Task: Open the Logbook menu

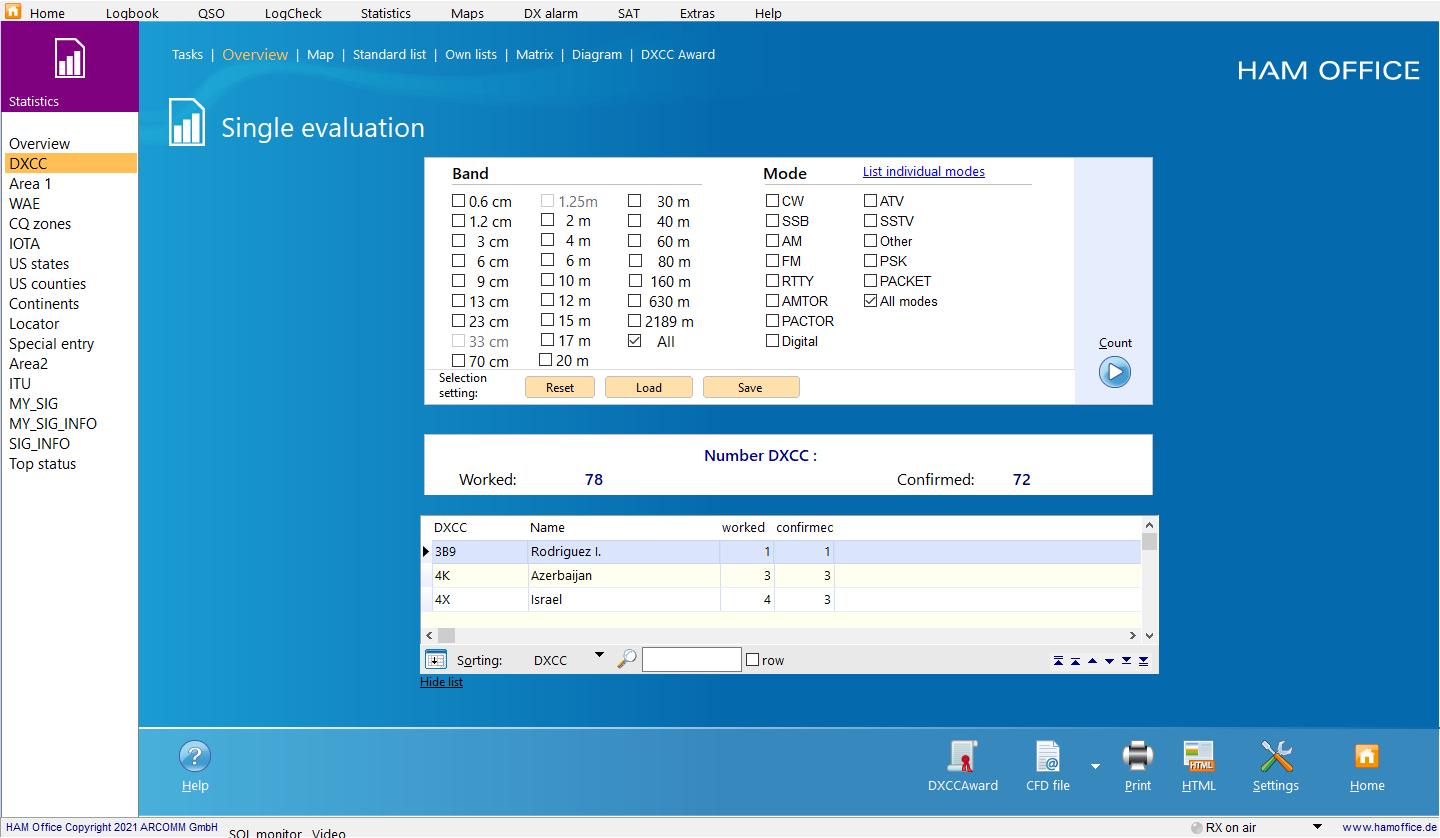Action: click(x=132, y=13)
